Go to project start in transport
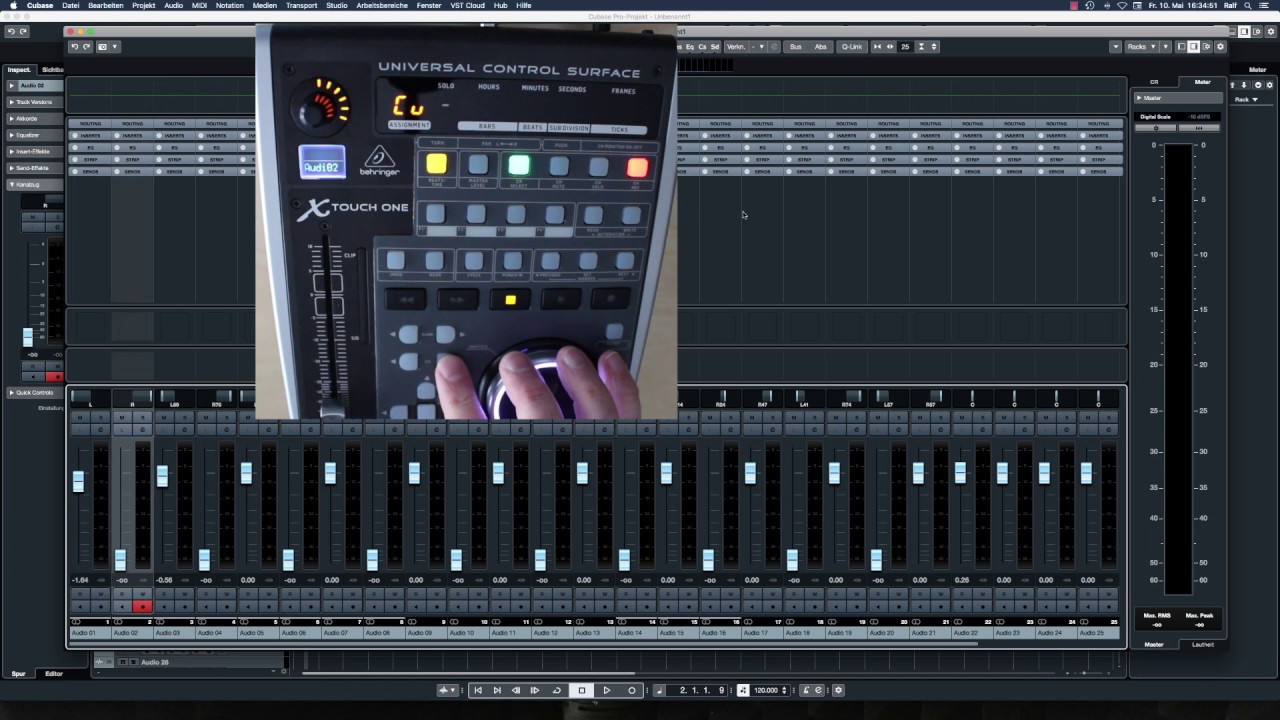1280x720 pixels. [x=478, y=690]
